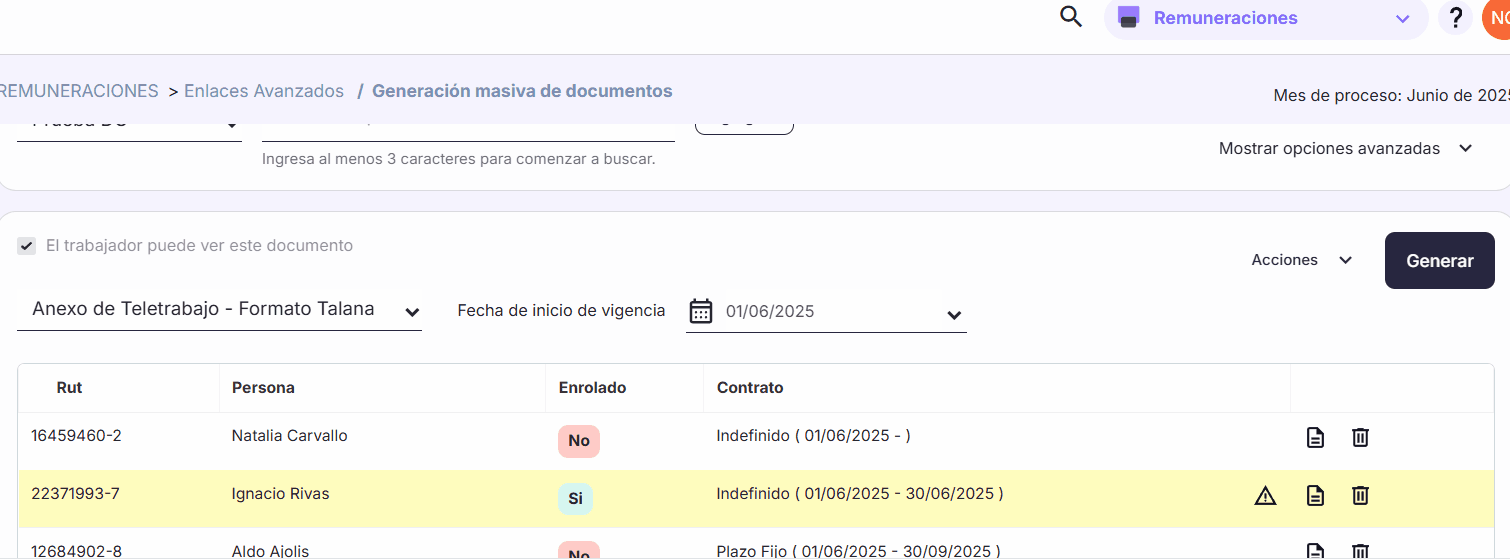Click the Enrolado column header
The width and height of the screenshot is (1510, 559).
[592, 388]
